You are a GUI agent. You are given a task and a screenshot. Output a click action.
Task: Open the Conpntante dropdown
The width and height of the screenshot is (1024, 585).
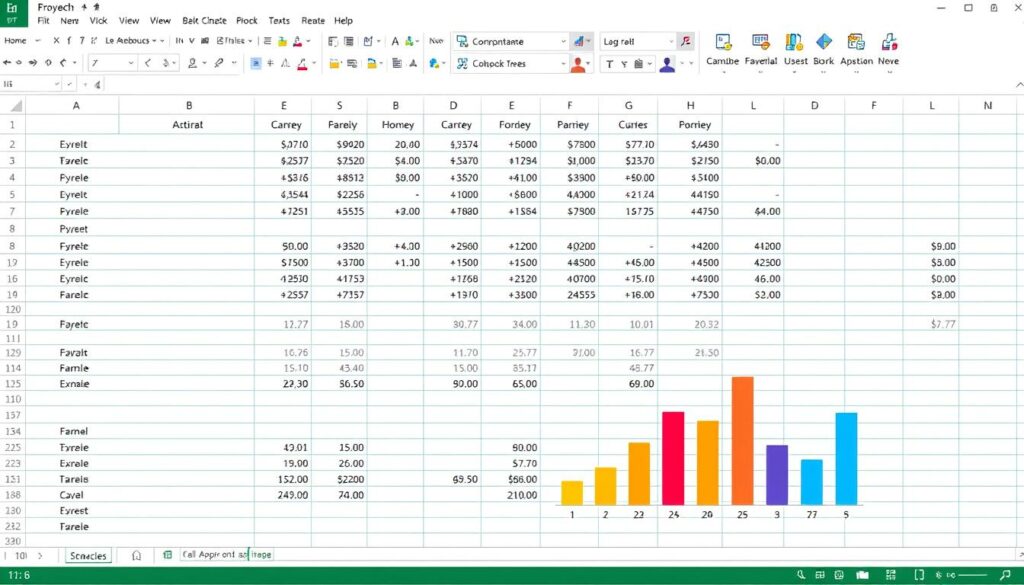[x=564, y=41]
